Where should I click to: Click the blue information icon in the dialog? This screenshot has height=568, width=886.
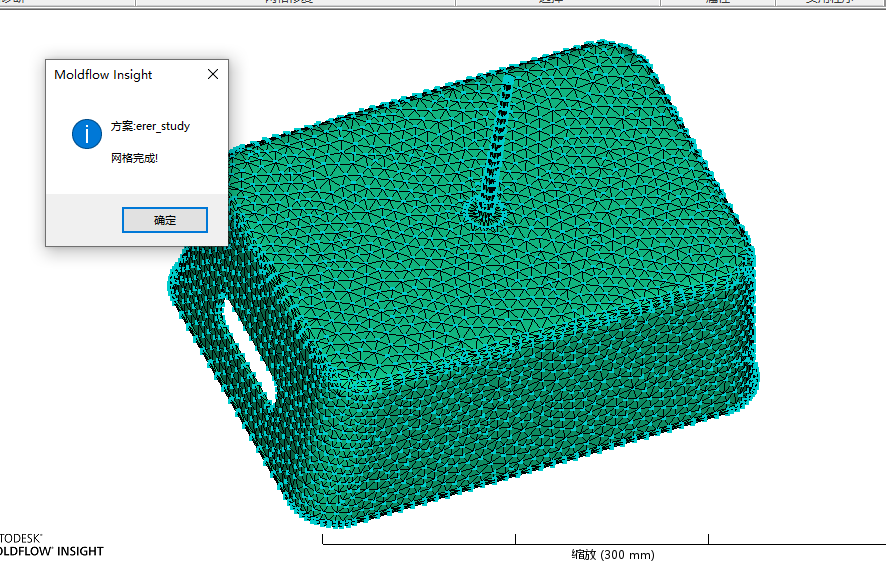tap(86, 134)
